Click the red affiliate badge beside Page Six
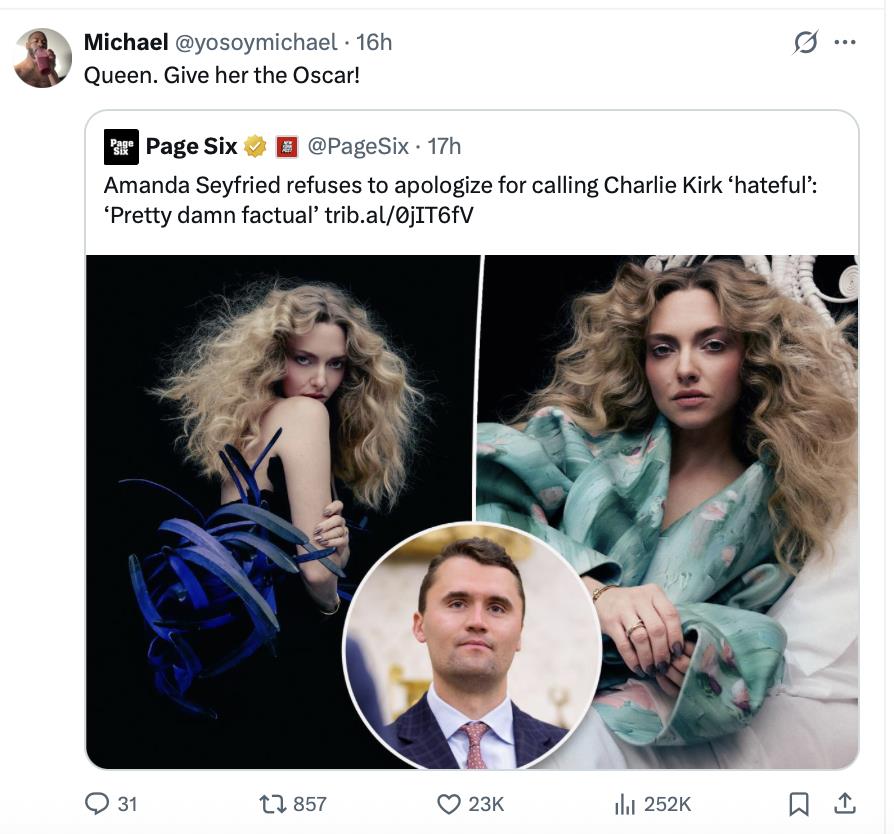This screenshot has width=894, height=834. 284,147
